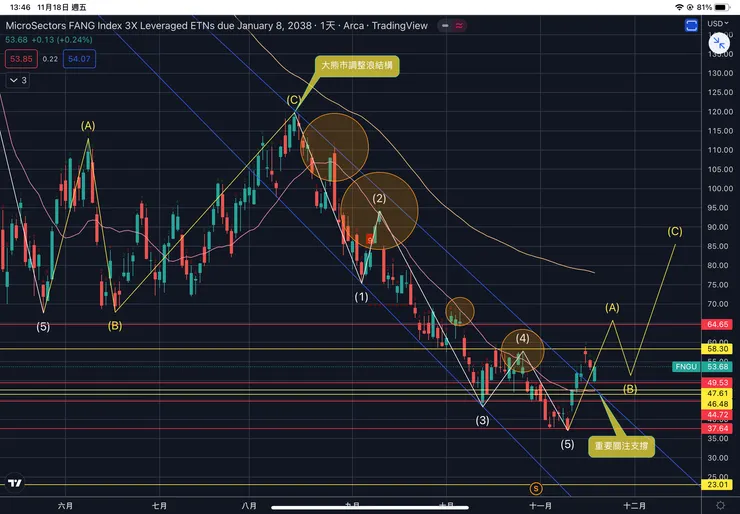
Task: Select the orange circle just below the (C) peak
Action: point(335,147)
